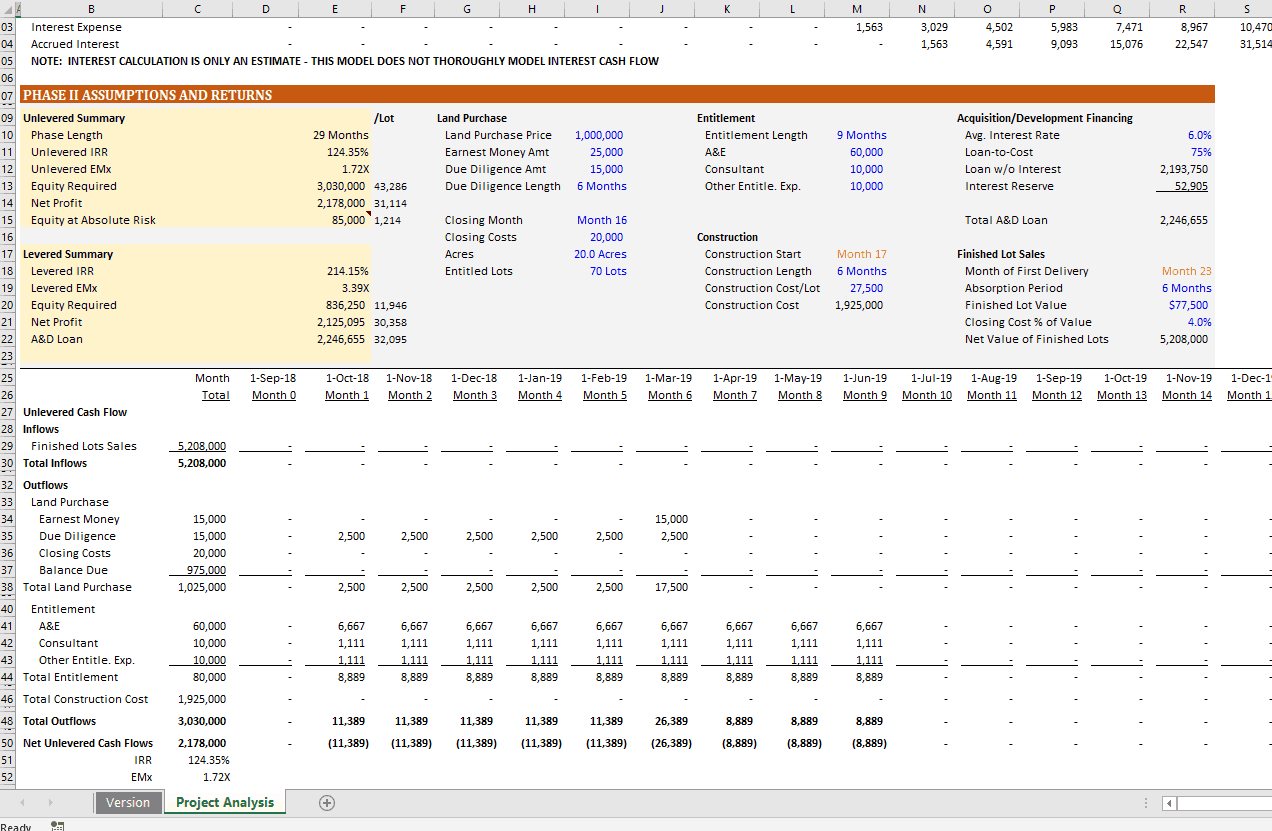Select the NOTE: INTEREST CALCULATION estimate text
Viewport: 1272px width, 831px height.
[345, 61]
